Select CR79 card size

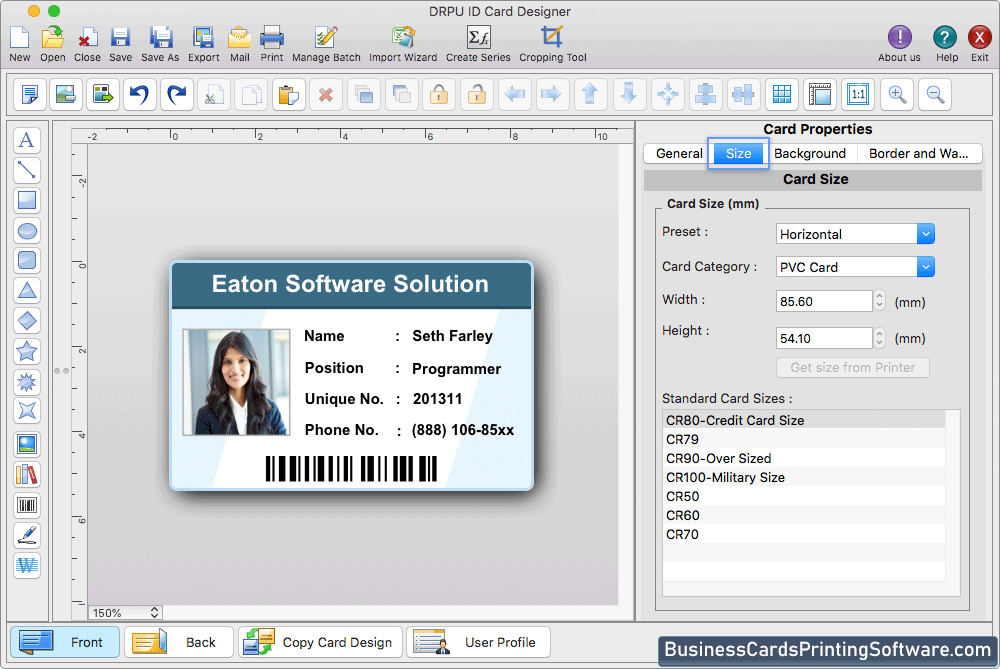click(x=804, y=439)
